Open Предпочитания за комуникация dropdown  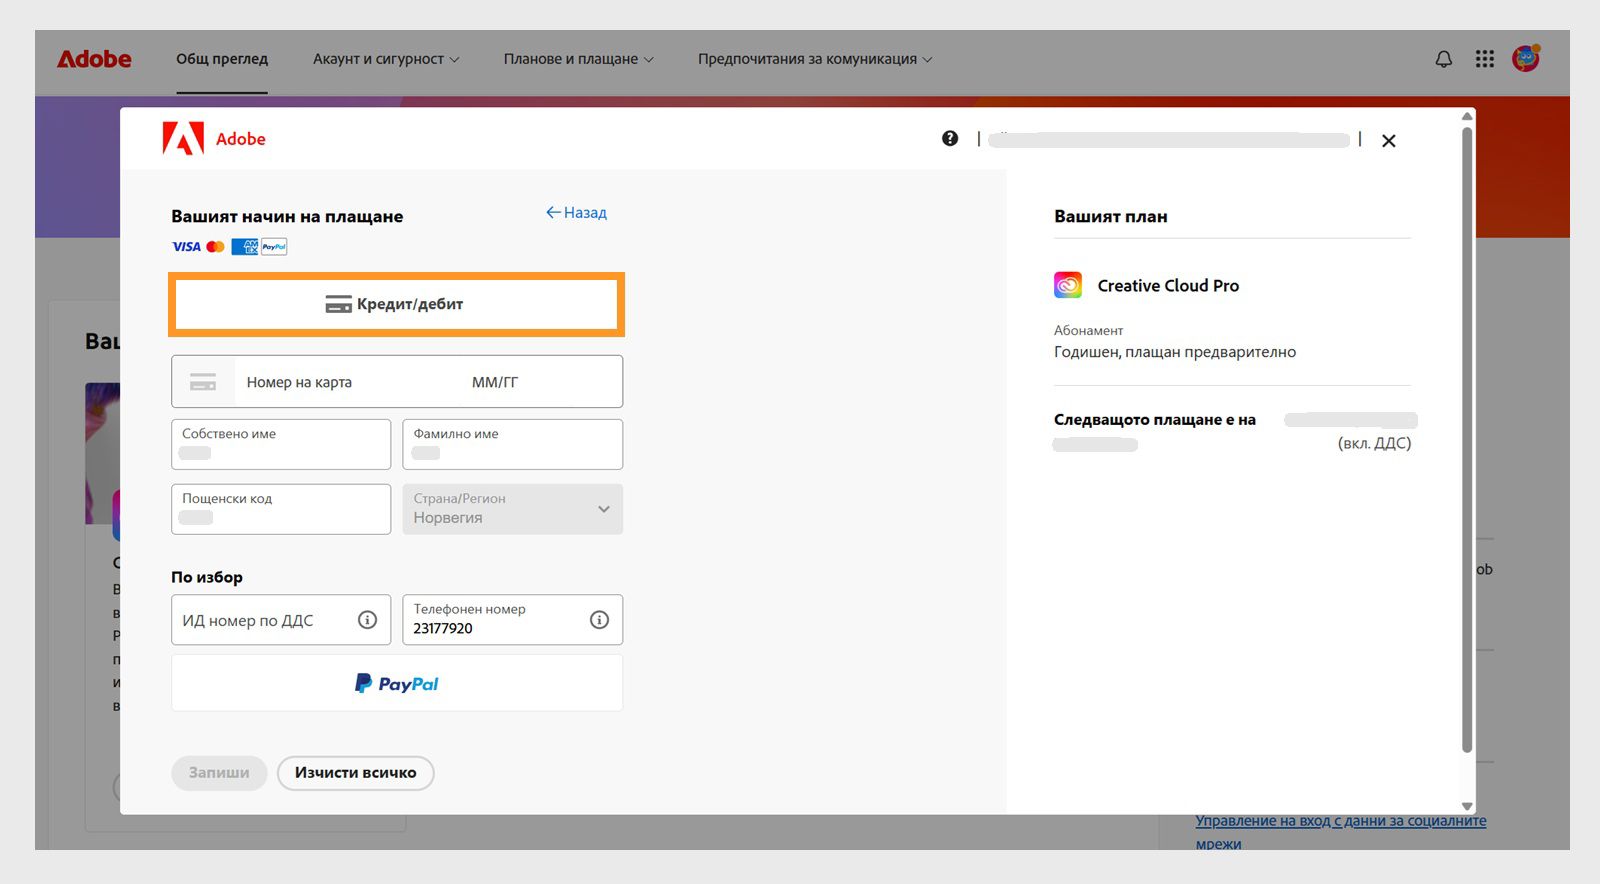(815, 59)
